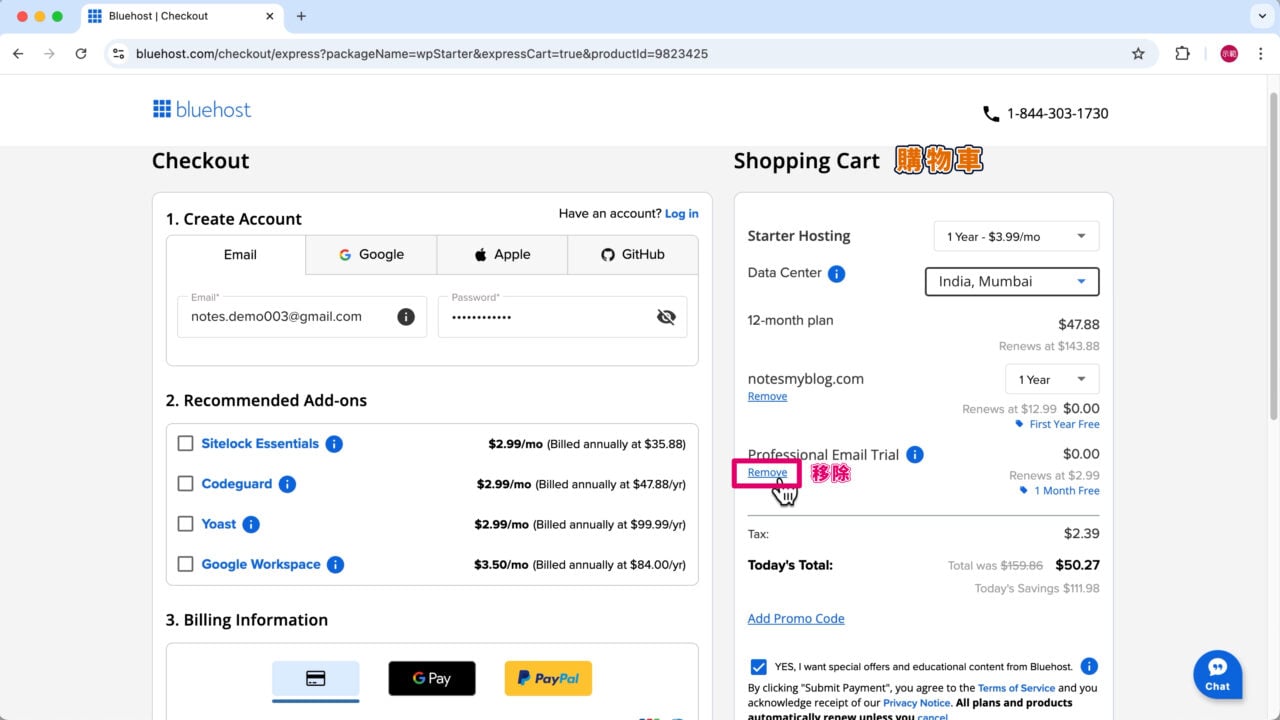Uncheck the special offers consent checkbox
1280x720 pixels.
[758, 666]
